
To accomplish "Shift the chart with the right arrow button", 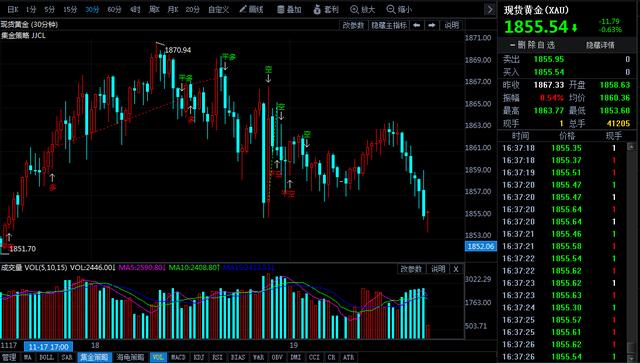I will coord(432,25).
